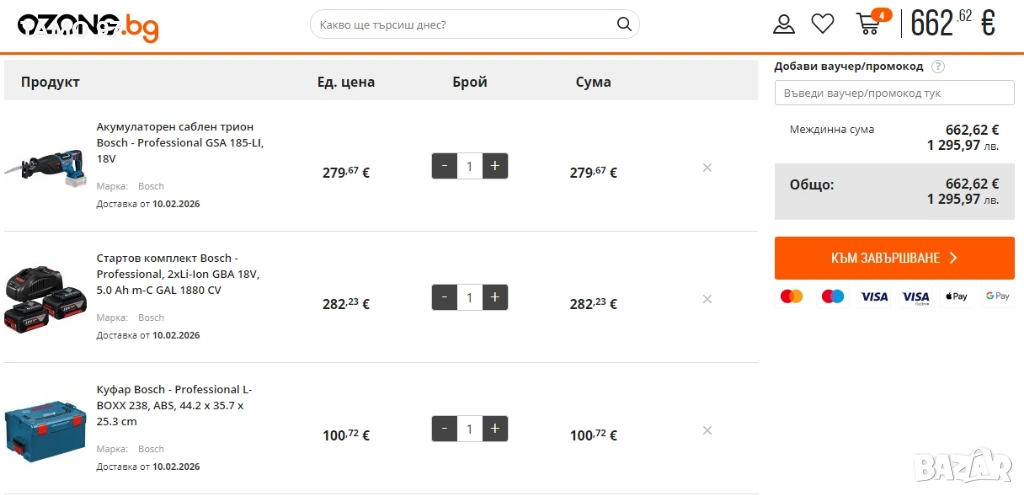
Task: Click quantity field for the GSA 185-LI saw
Action: point(470,166)
